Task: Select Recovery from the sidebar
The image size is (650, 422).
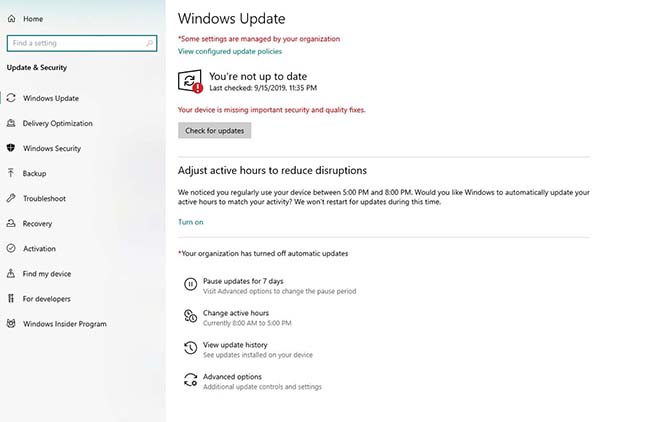Action: (37, 223)
